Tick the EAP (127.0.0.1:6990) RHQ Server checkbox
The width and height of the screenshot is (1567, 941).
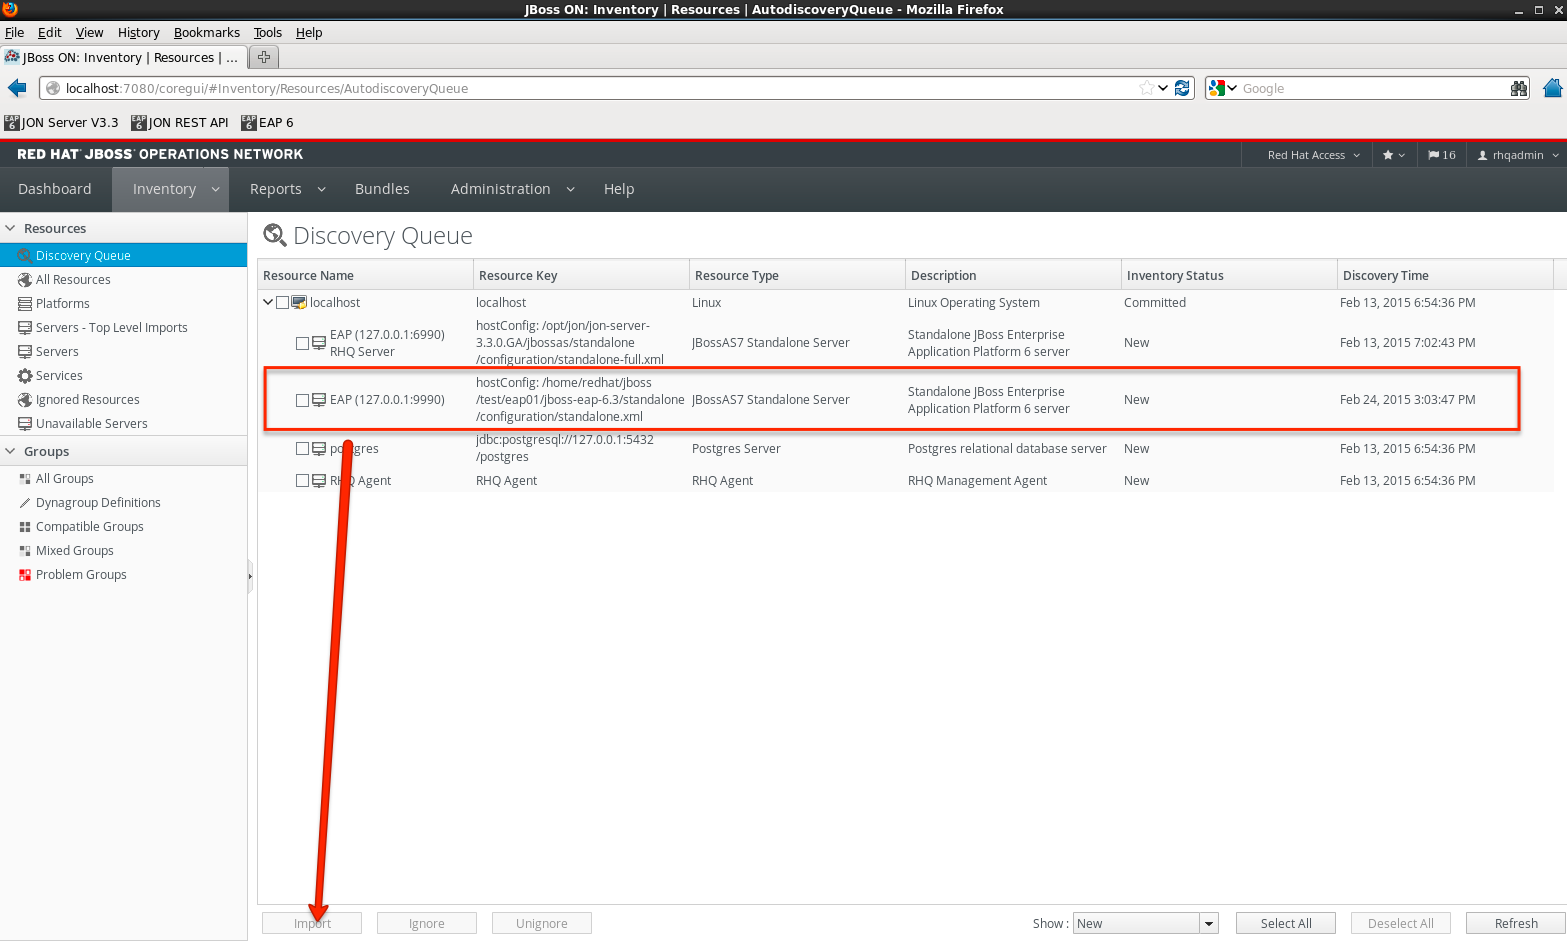click(x=302, y=343)
